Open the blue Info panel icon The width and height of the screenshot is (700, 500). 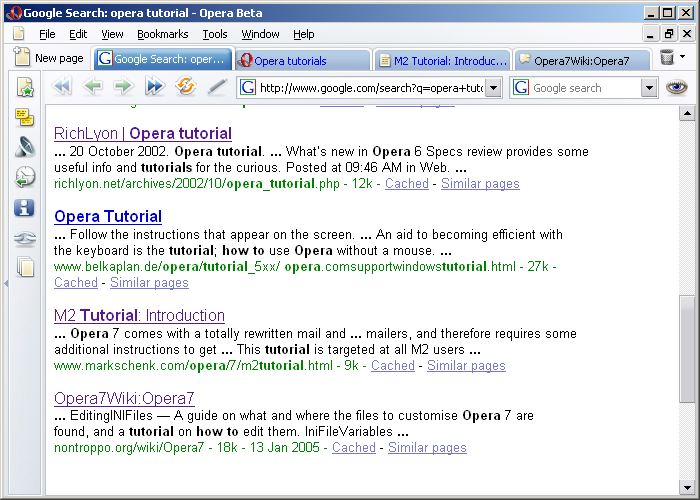[x=25, y=208]
